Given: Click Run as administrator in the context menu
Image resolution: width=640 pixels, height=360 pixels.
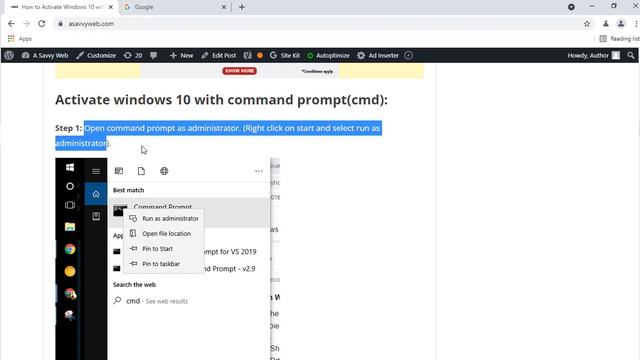Looking at the screenshot, I should (164, 219).
